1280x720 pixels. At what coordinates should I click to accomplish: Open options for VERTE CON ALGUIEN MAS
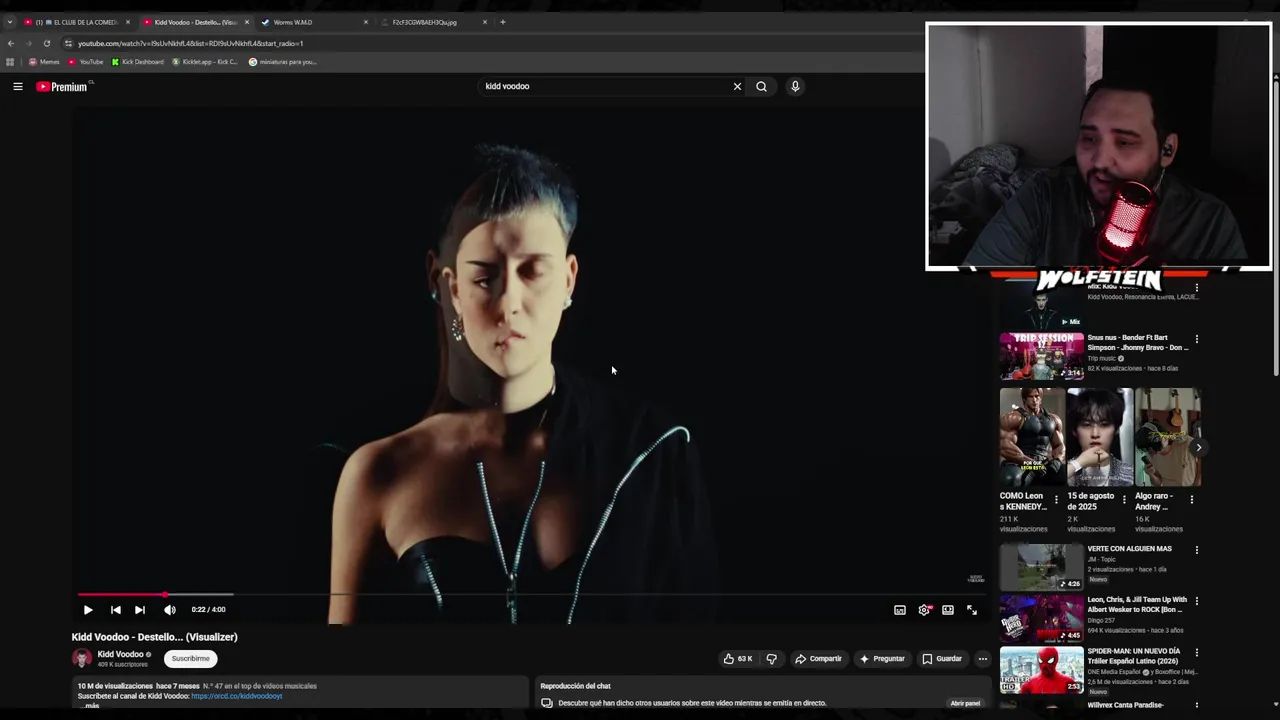click(x=1197, y=550)
